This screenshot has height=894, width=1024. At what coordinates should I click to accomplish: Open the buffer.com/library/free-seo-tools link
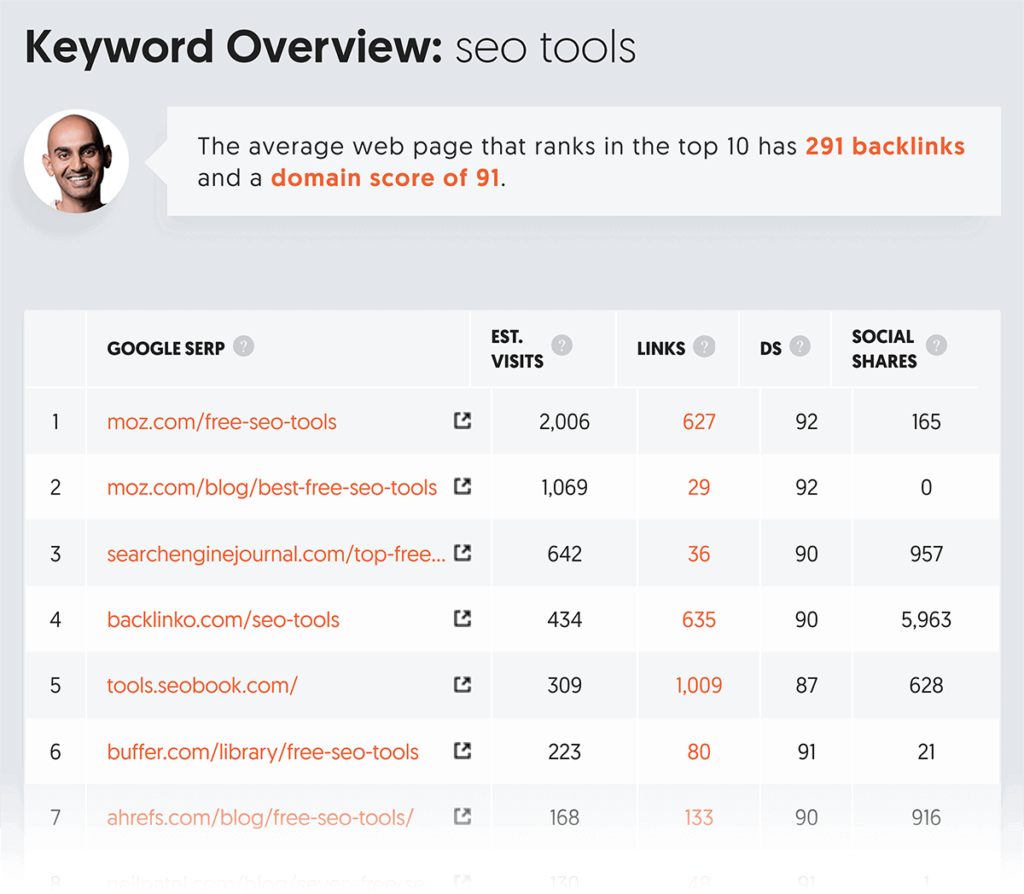[x=263, y=752]
